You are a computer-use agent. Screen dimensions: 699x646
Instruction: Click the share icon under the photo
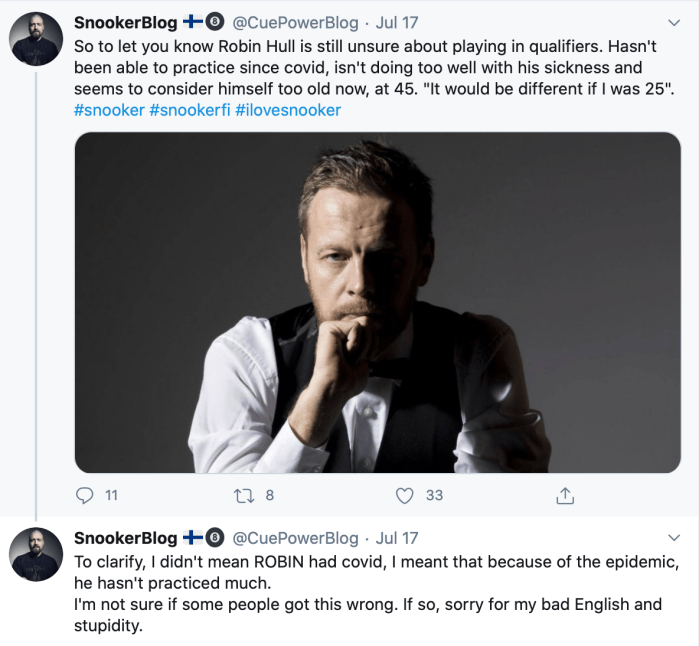pyautogui.click(x=564, y=495)
